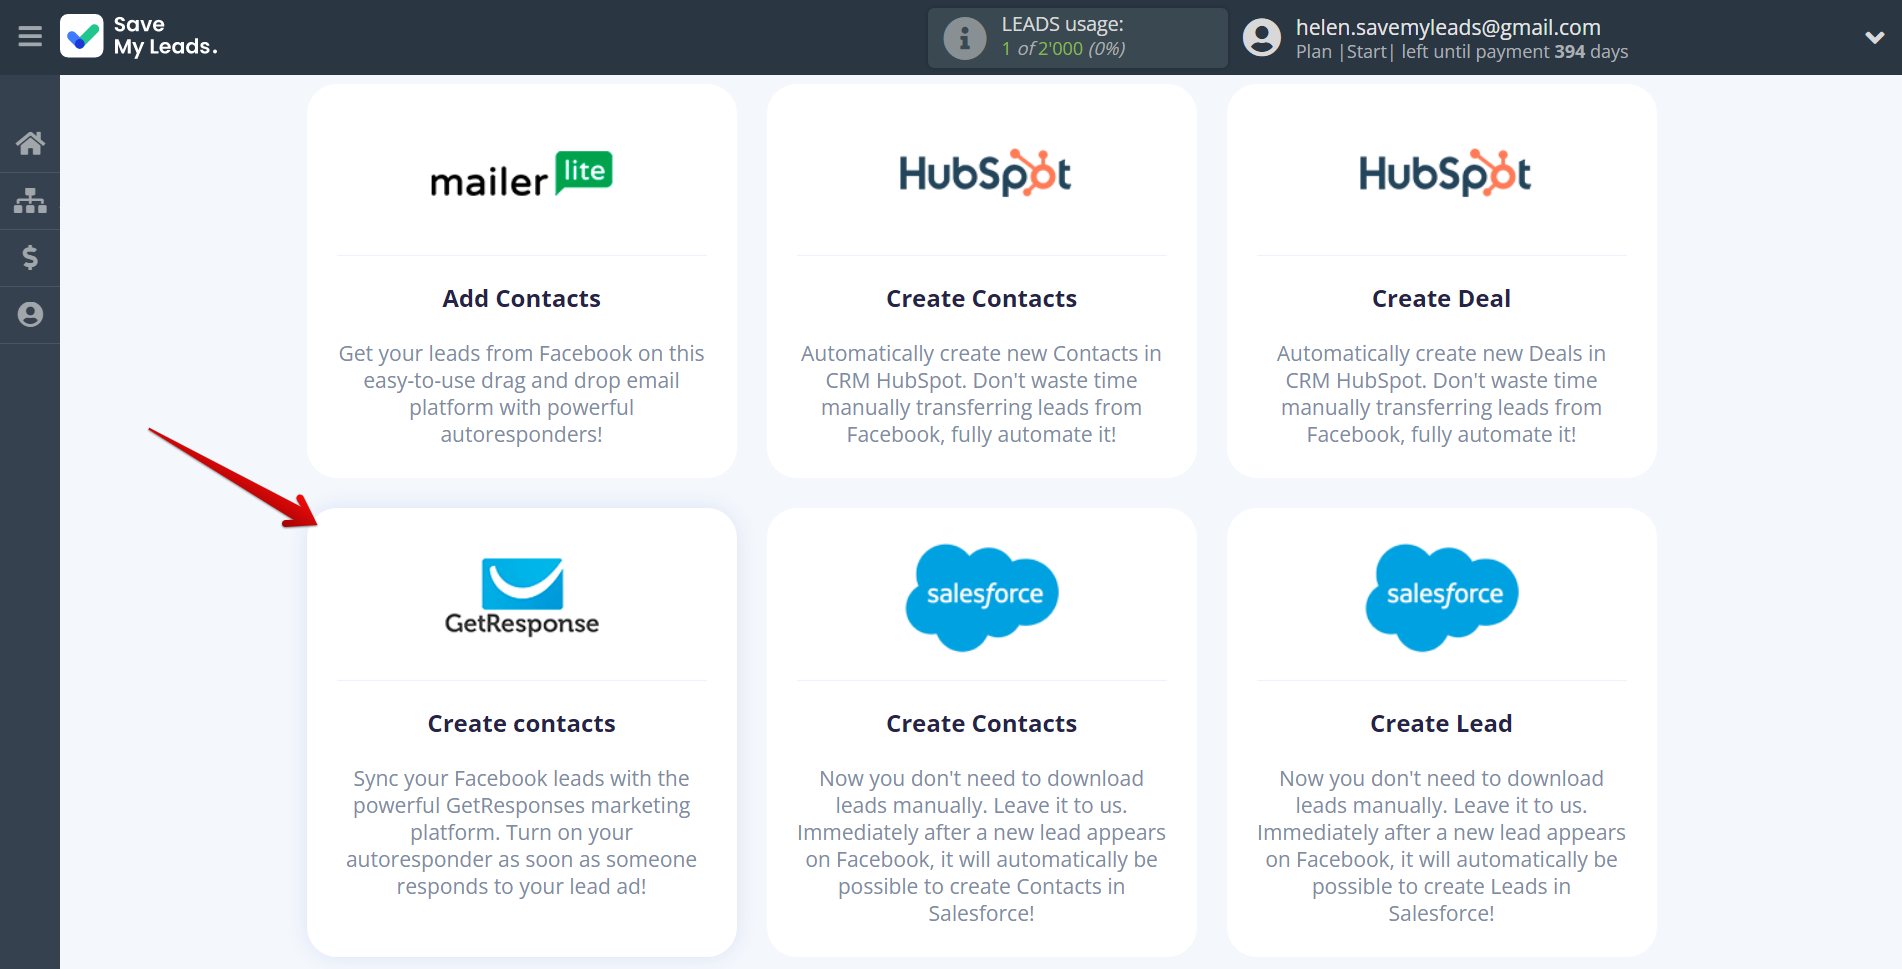
Task: Select Salesforce Create Lead title
Action: (1442, 724)
